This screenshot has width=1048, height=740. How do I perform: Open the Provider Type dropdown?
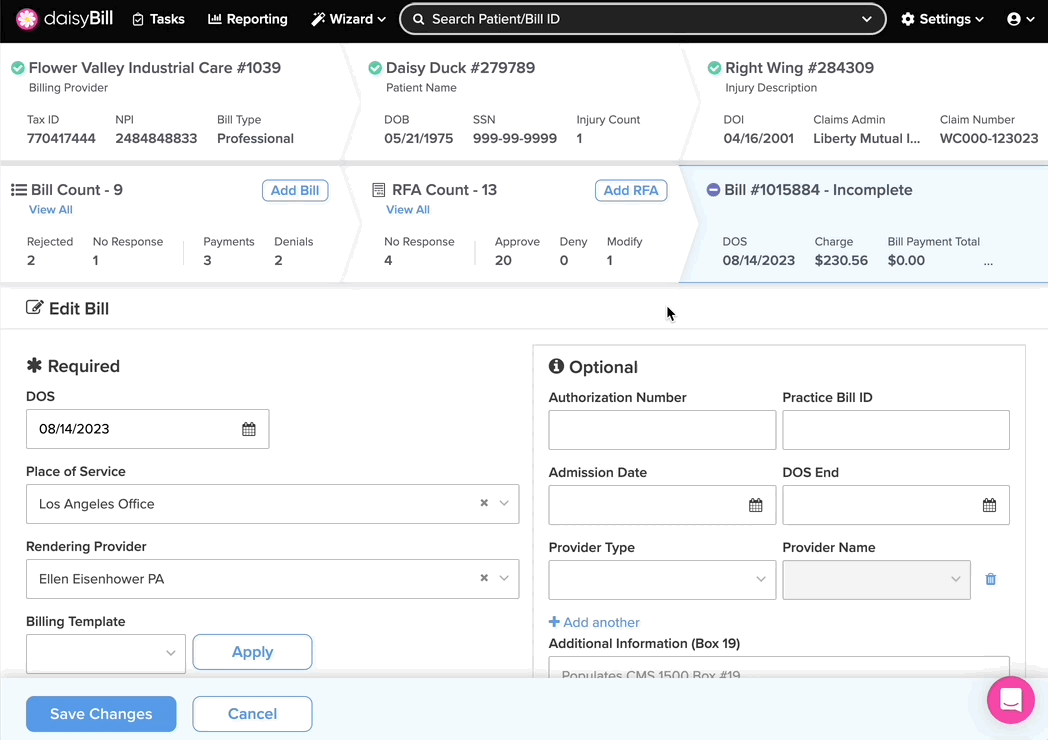pos(662,580)
